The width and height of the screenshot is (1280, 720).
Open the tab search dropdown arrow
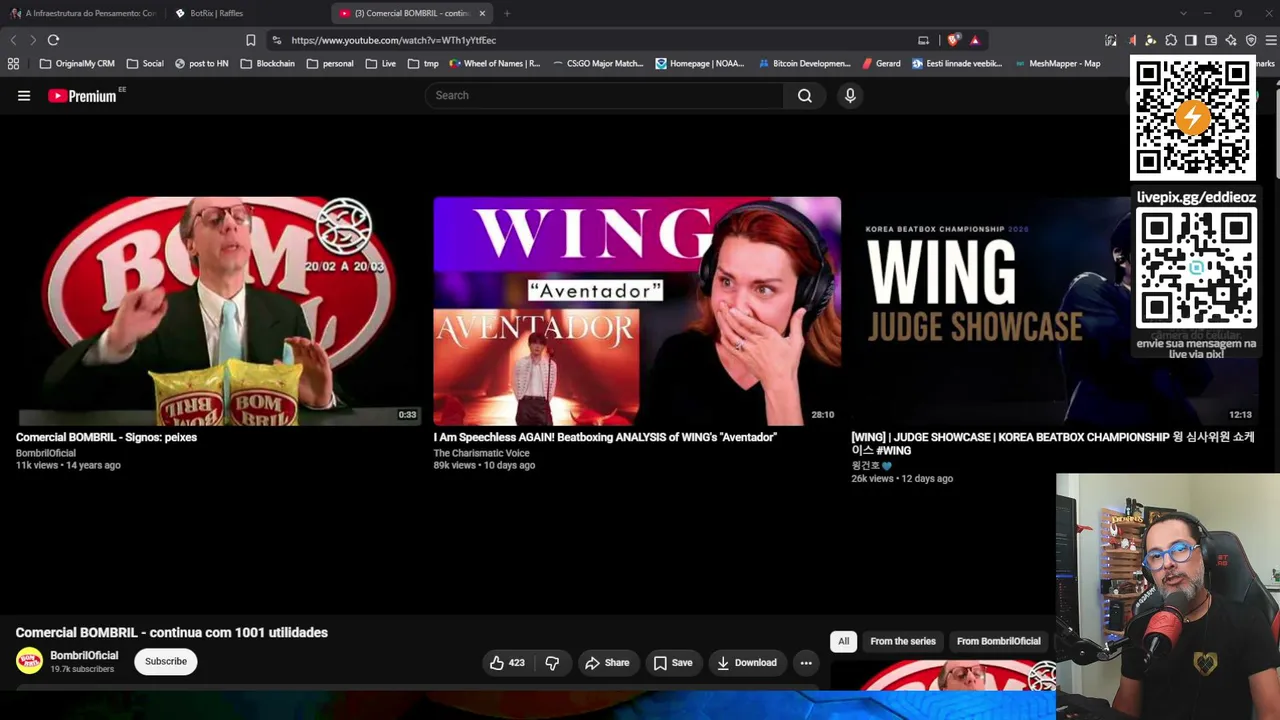[1183, 13]
